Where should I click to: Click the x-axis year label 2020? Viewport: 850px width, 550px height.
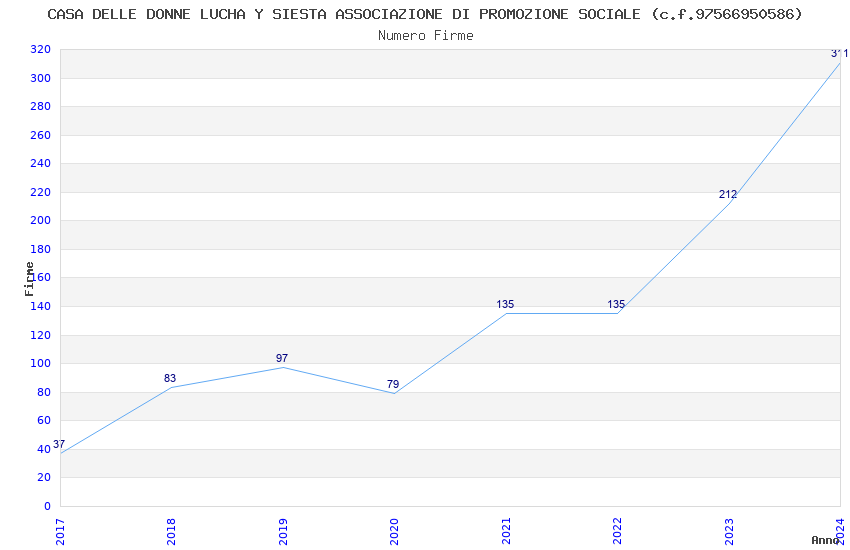[x=394, y=532]
